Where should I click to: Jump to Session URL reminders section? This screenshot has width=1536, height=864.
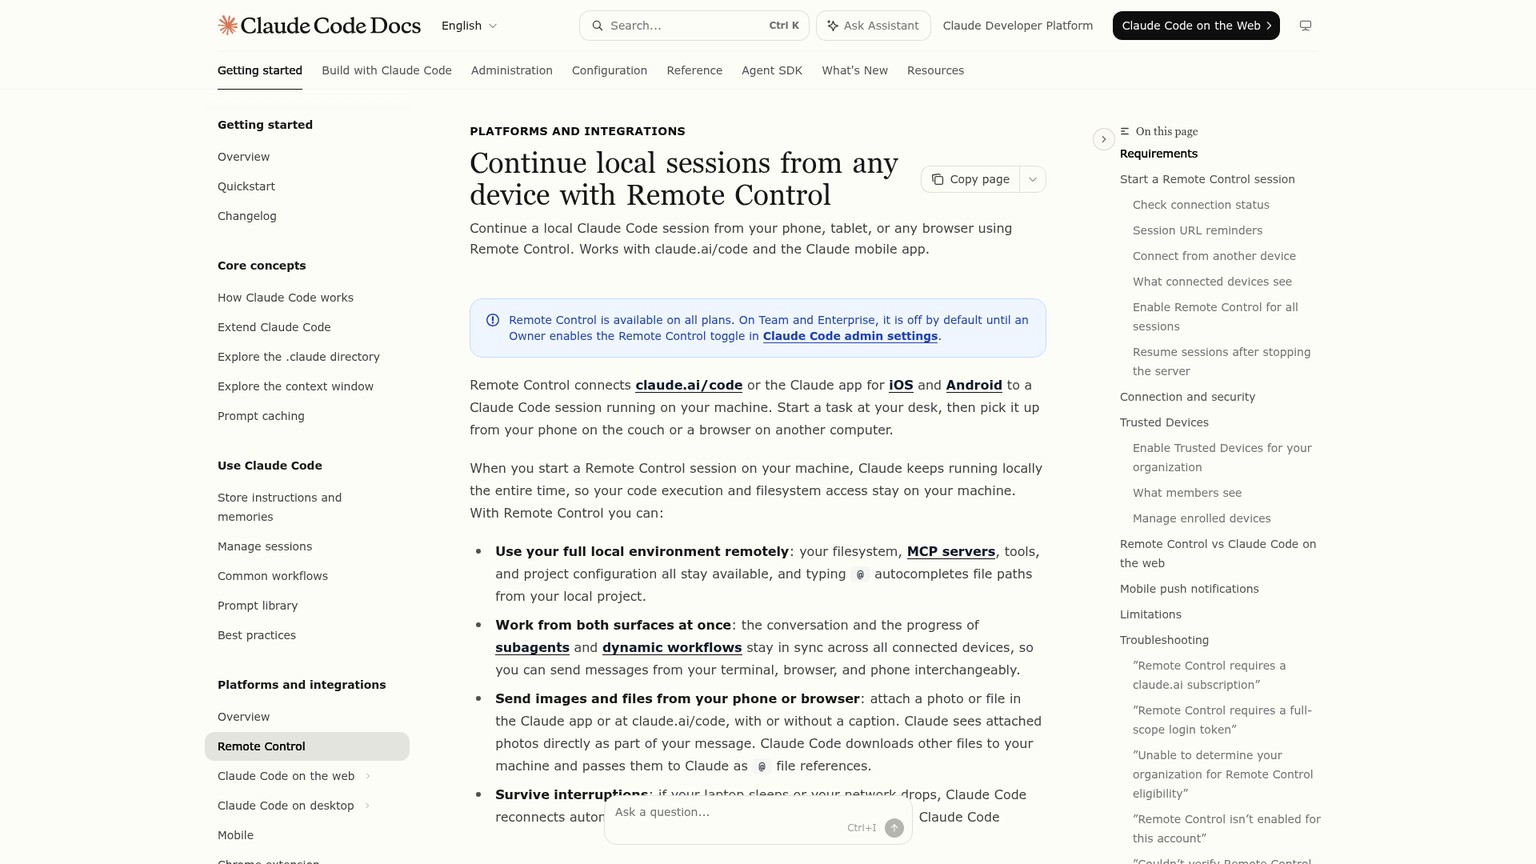[1197, 231]
